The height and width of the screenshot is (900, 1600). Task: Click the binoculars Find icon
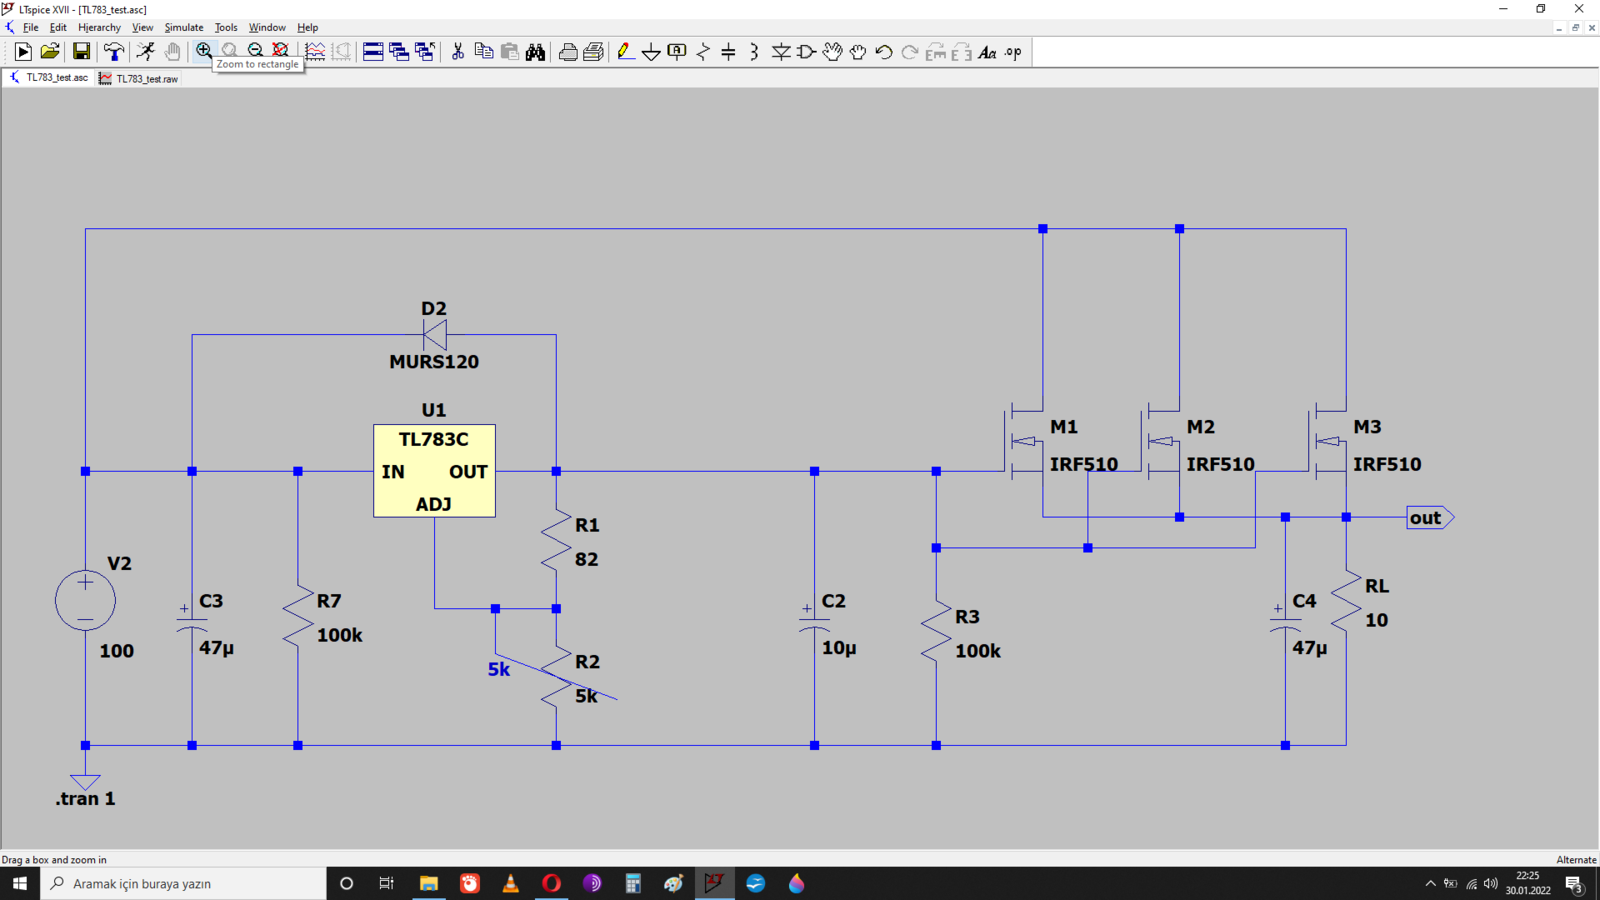(x=536, y=52)
